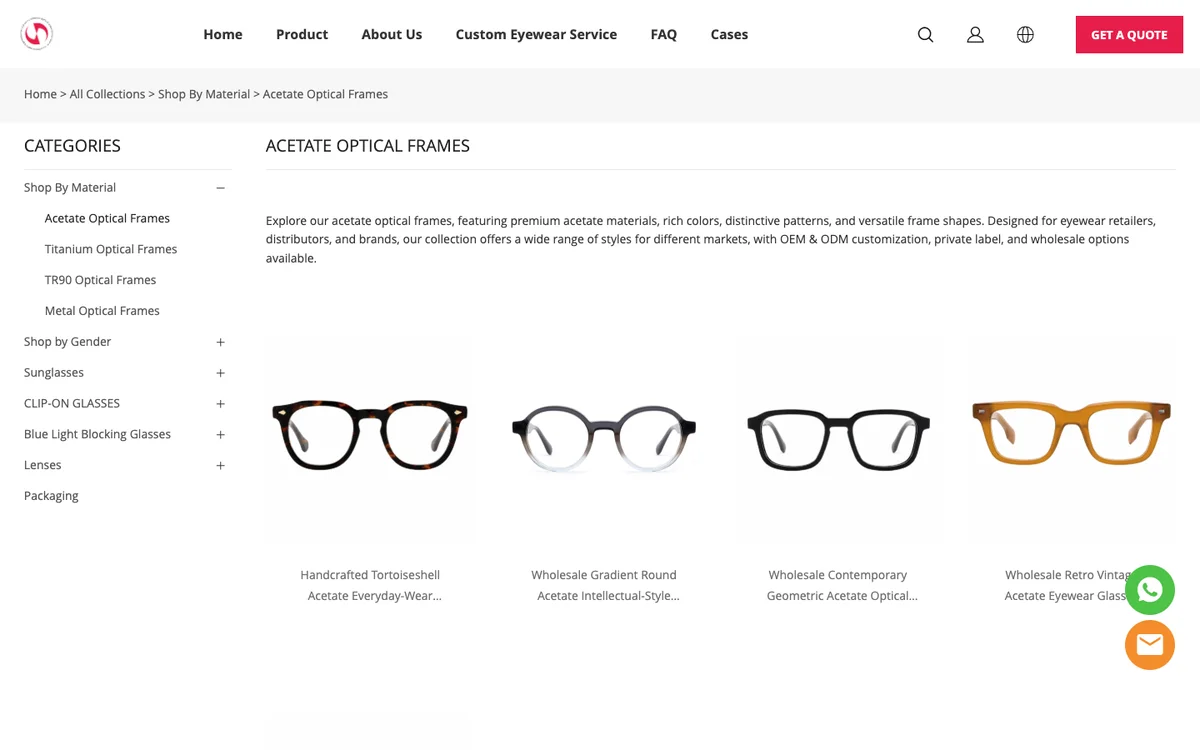
Task: Click Shop By Material breadcrumb link
Action: point(204,94)
